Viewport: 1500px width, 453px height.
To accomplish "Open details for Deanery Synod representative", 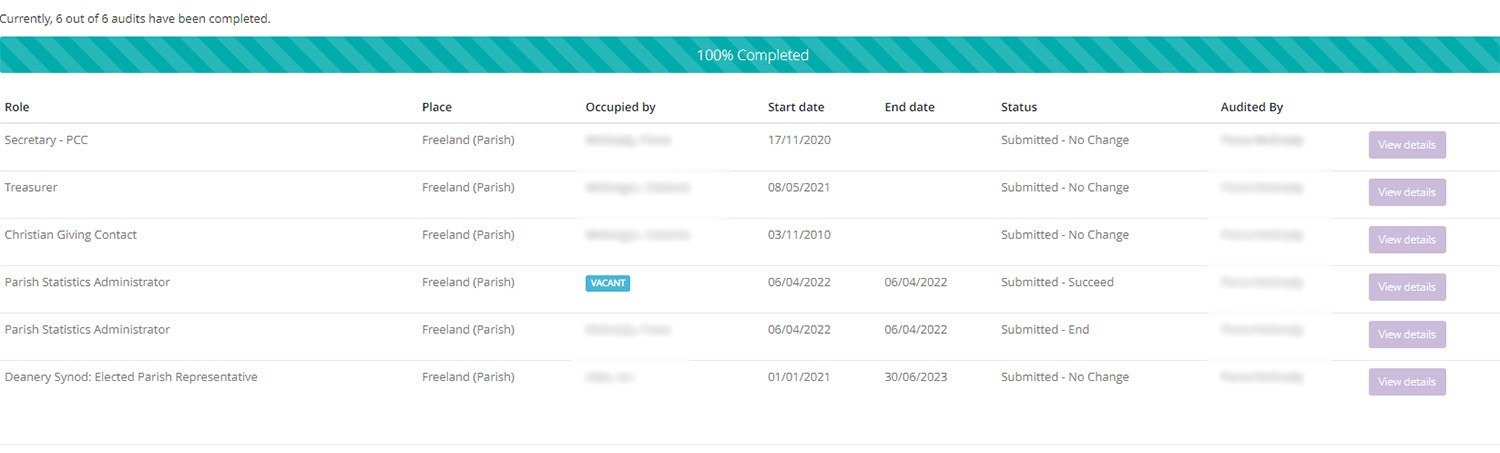I will [x=1406, y=382].
